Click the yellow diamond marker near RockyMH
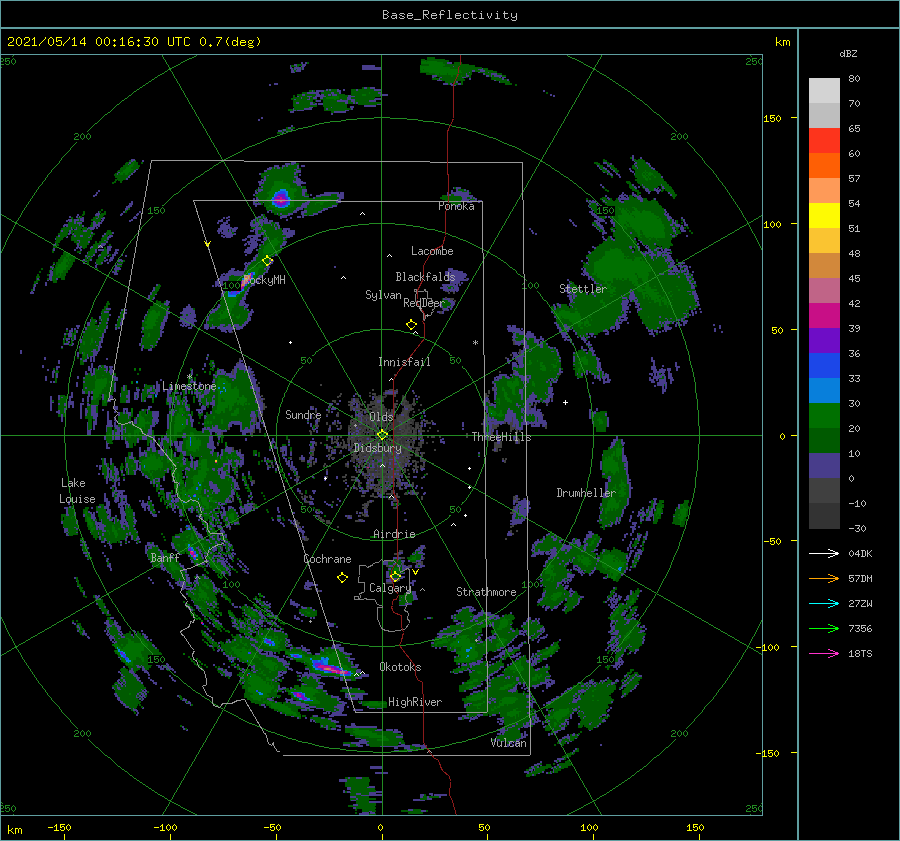This screenshot has width=900, height=841. pyautogui.click(x=267, y=261)
